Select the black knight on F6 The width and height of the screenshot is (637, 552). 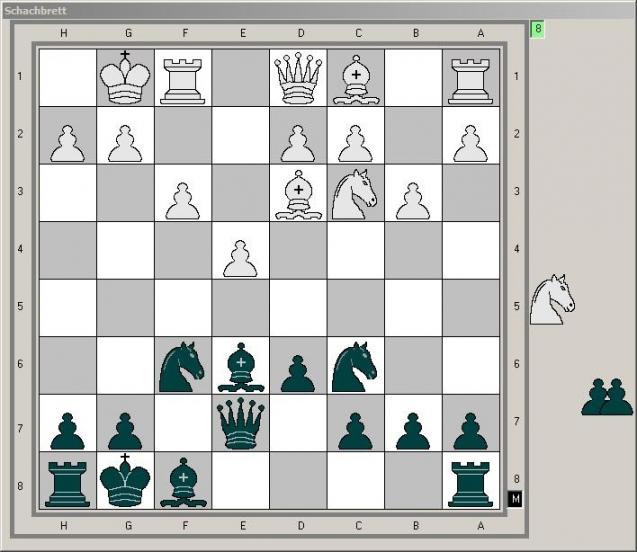pyautogui.click(x=182, y=367)
